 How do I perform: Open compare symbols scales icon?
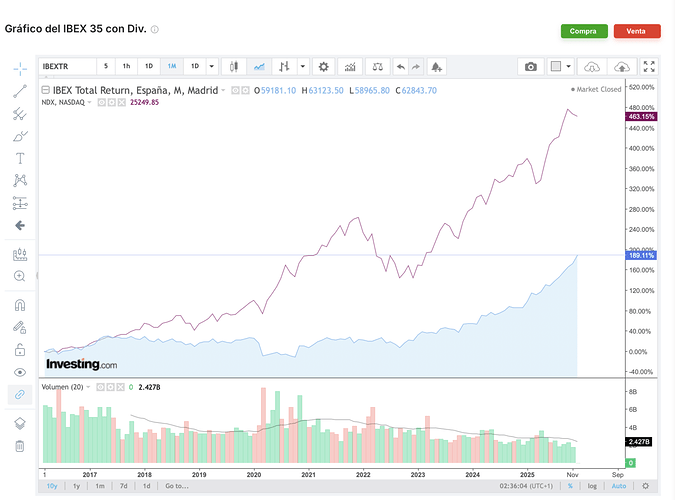tap(378, 66)
